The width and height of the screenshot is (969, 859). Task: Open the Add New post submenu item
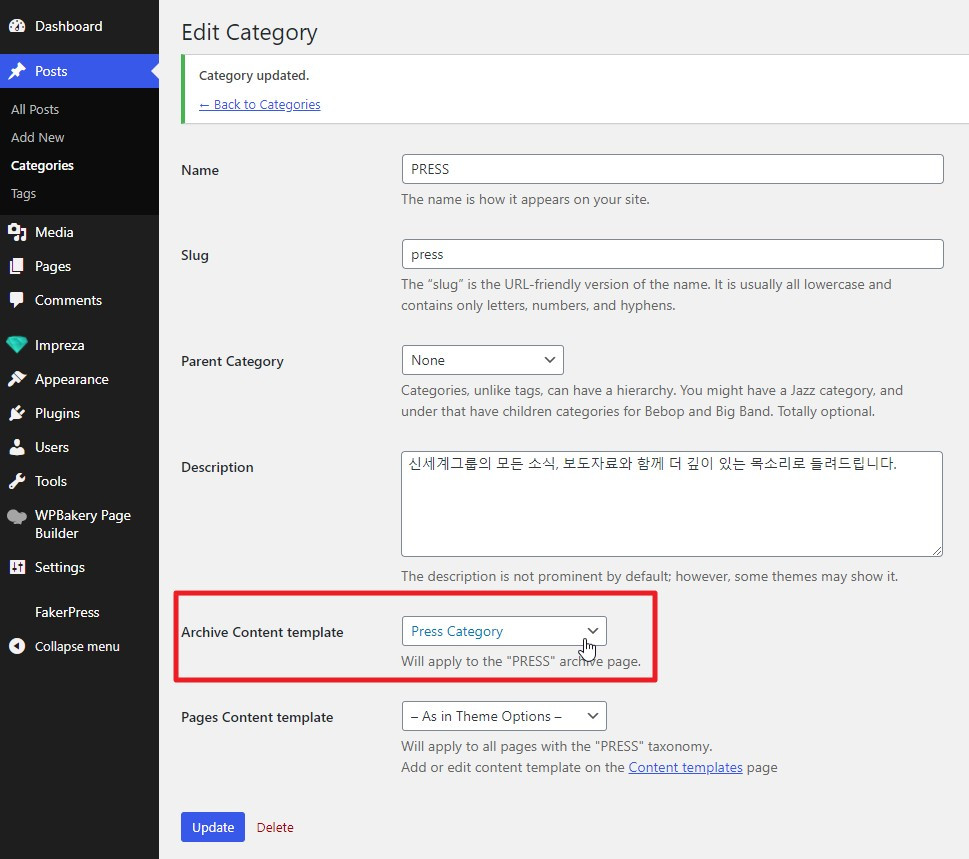pos(38,137)
